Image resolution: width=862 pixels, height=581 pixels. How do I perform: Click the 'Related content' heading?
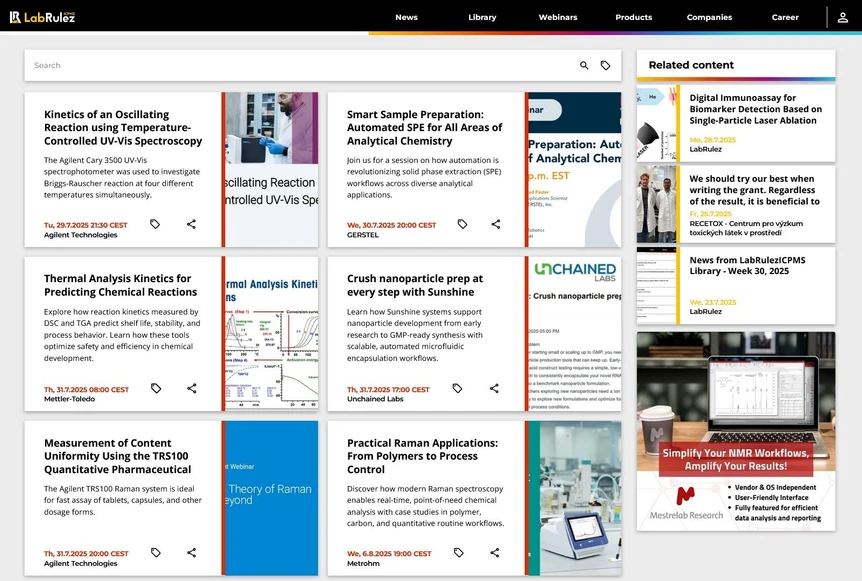[x=691, y=65]
